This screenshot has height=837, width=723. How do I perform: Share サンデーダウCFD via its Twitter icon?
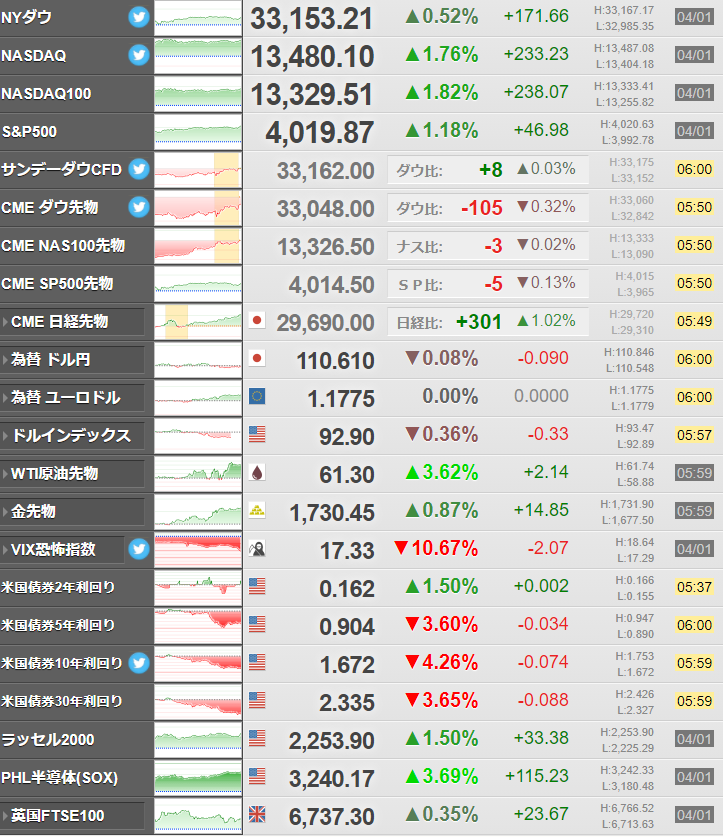(x=139, y=169)
